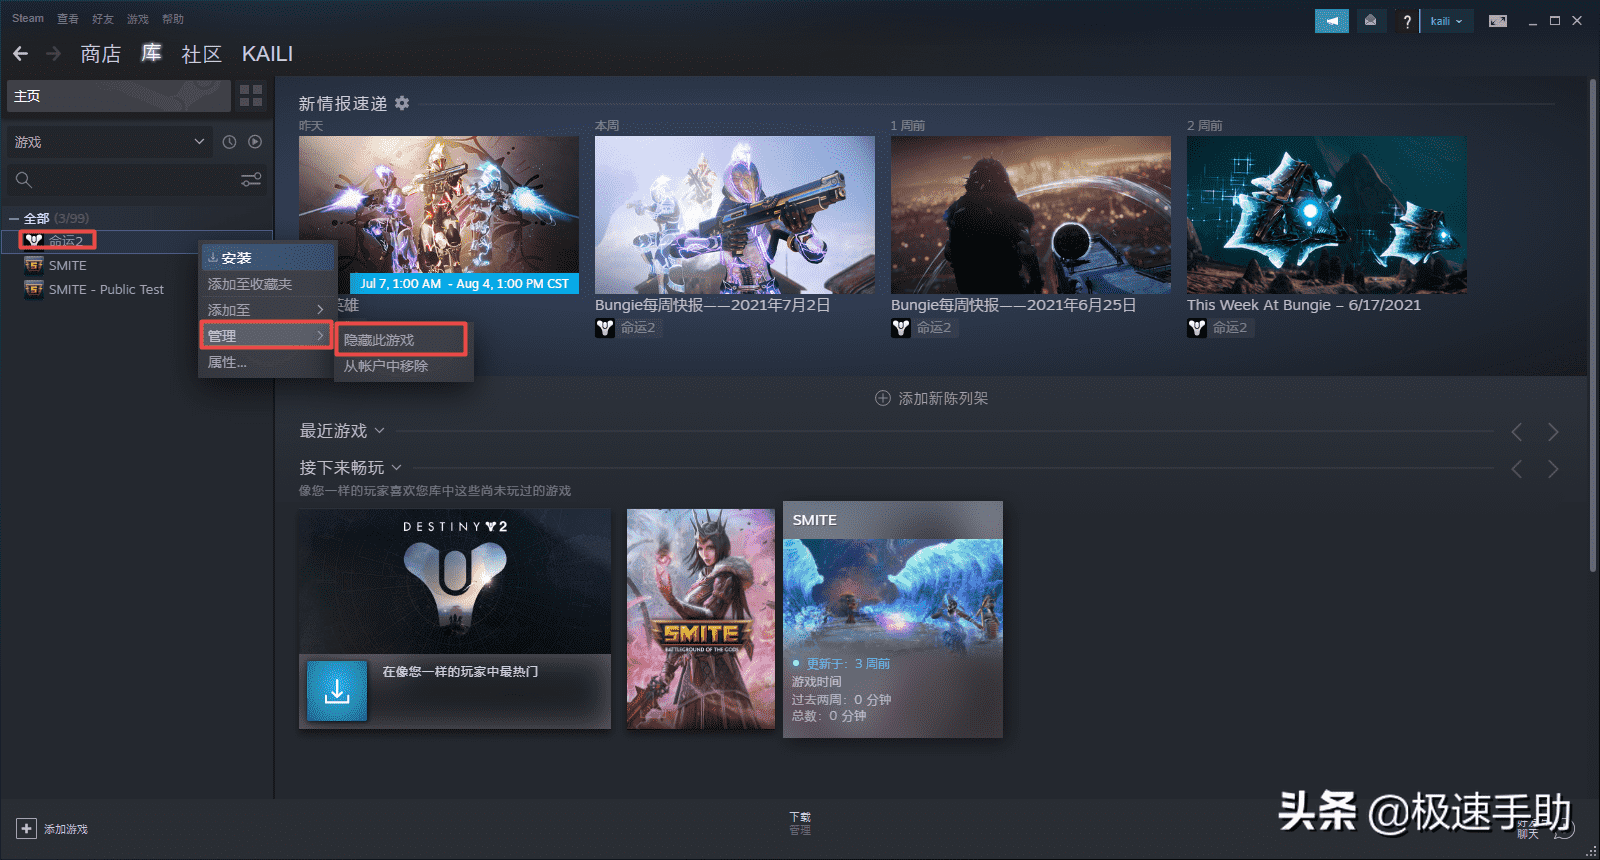This screenshot has width=1600, height=860.
Task: Click the main content vertical scrollbar
Action: coord(1593,325)
